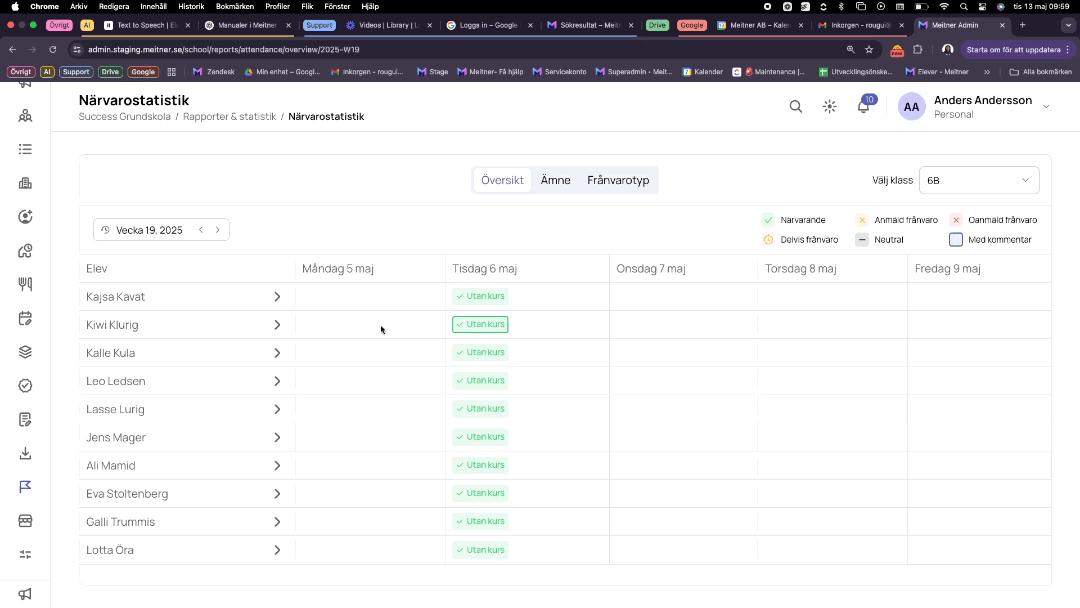
Task: Open the Bokmärken menu in the menu bar
Action: point(235,6)
